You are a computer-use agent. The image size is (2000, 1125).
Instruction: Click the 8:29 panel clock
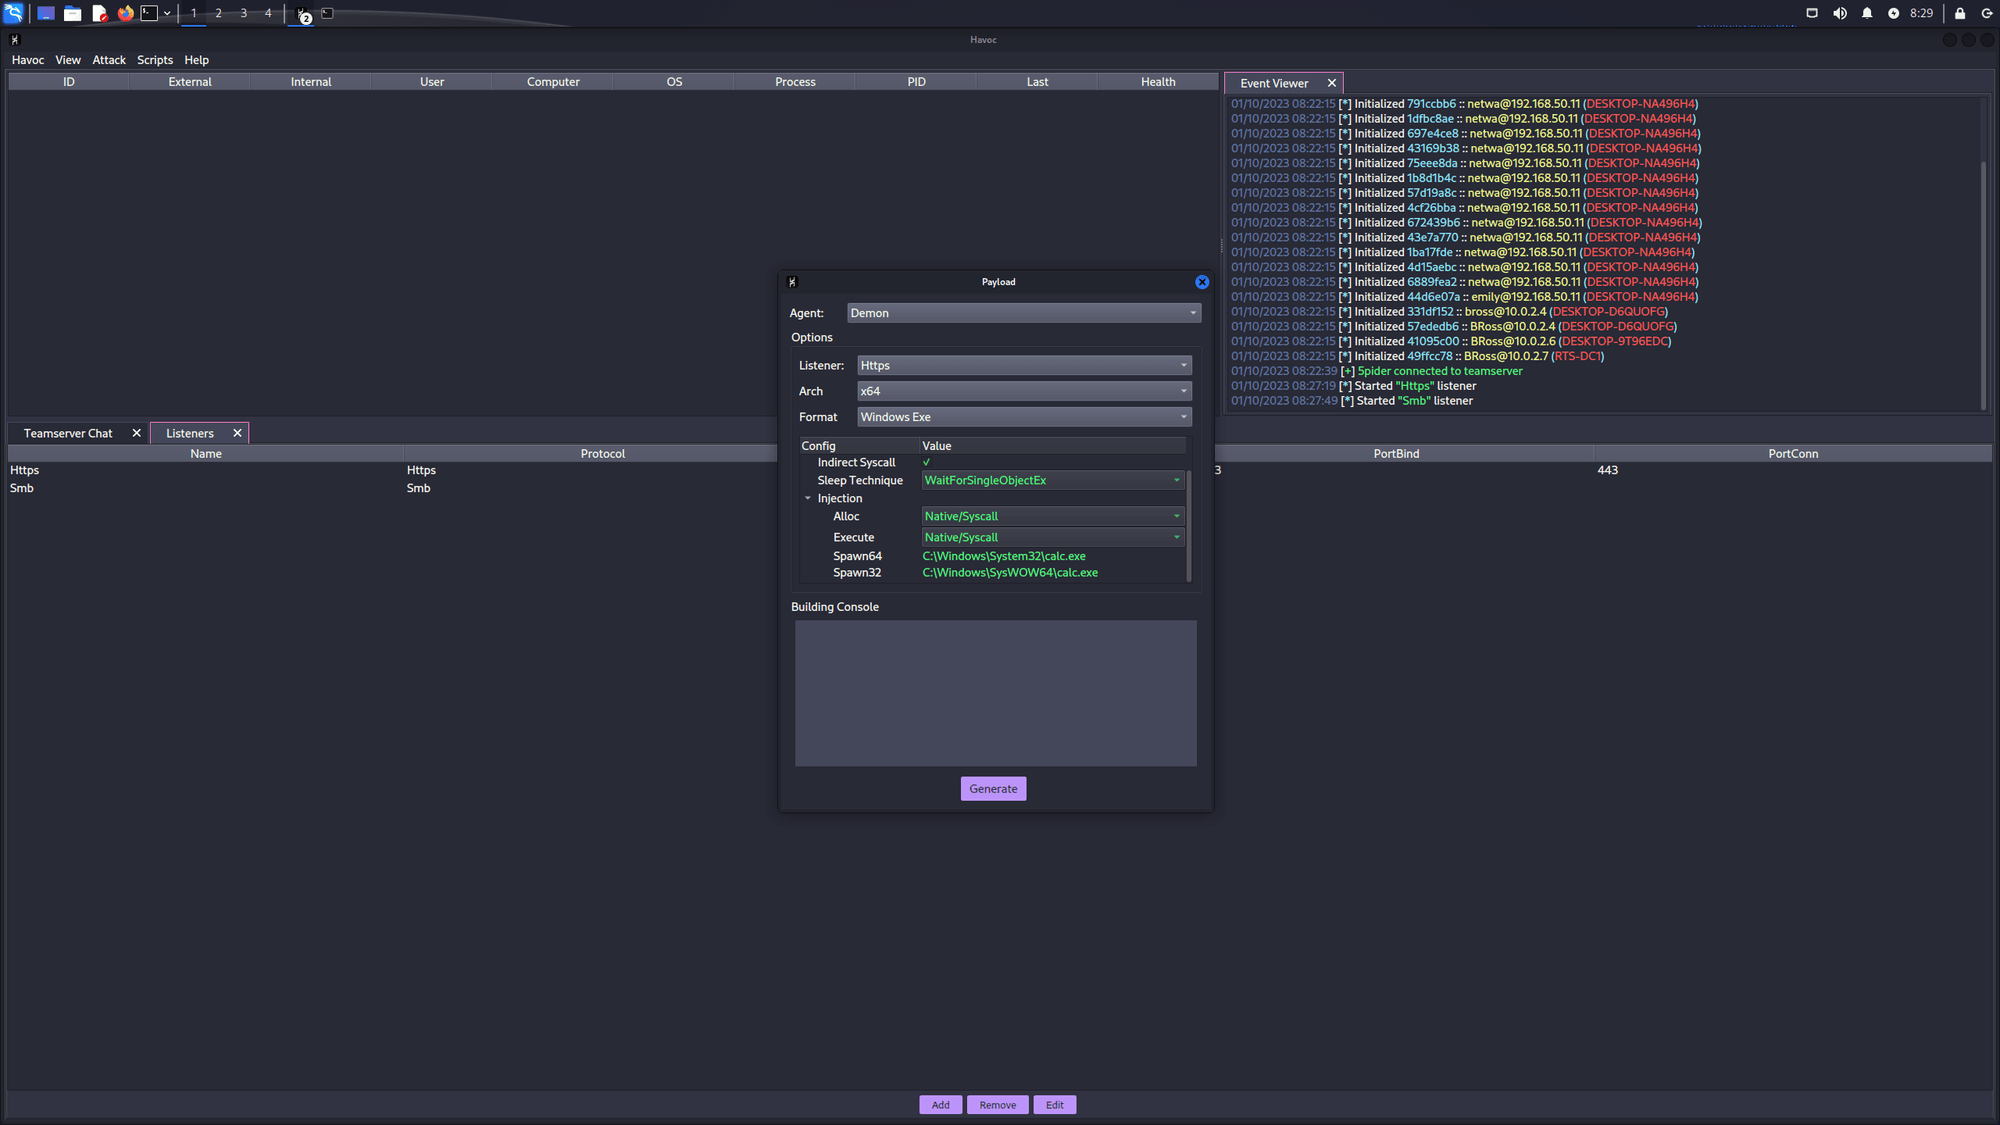point(1921,13)
